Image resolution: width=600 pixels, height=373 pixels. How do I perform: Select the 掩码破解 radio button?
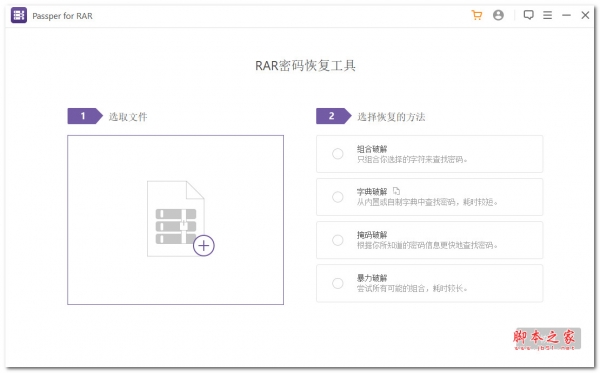tap(338, 240)
